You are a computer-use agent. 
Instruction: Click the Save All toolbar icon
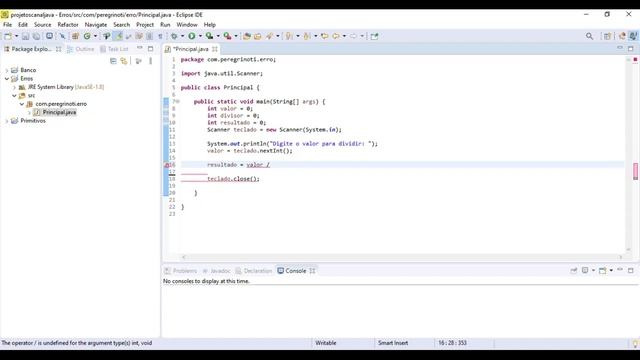(x=36, y=36)
